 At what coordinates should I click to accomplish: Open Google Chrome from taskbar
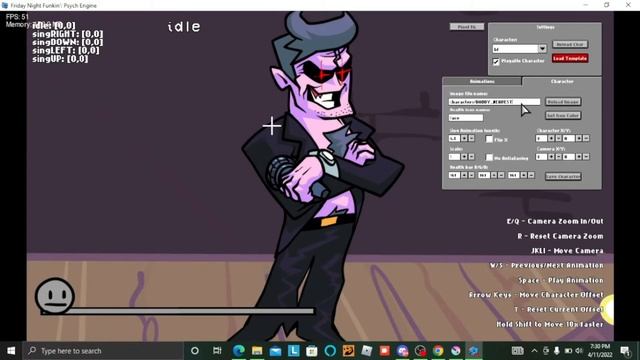pos(438,351)
